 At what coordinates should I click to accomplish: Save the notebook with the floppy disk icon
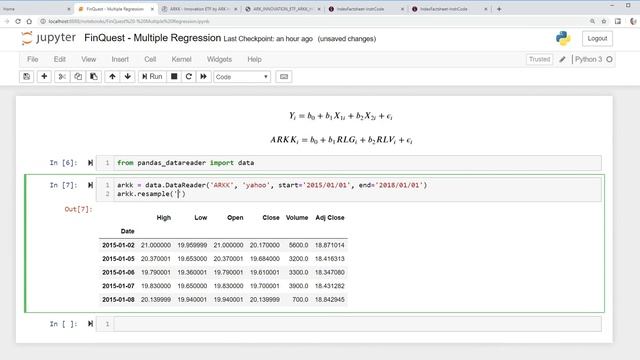click(27, 77)
